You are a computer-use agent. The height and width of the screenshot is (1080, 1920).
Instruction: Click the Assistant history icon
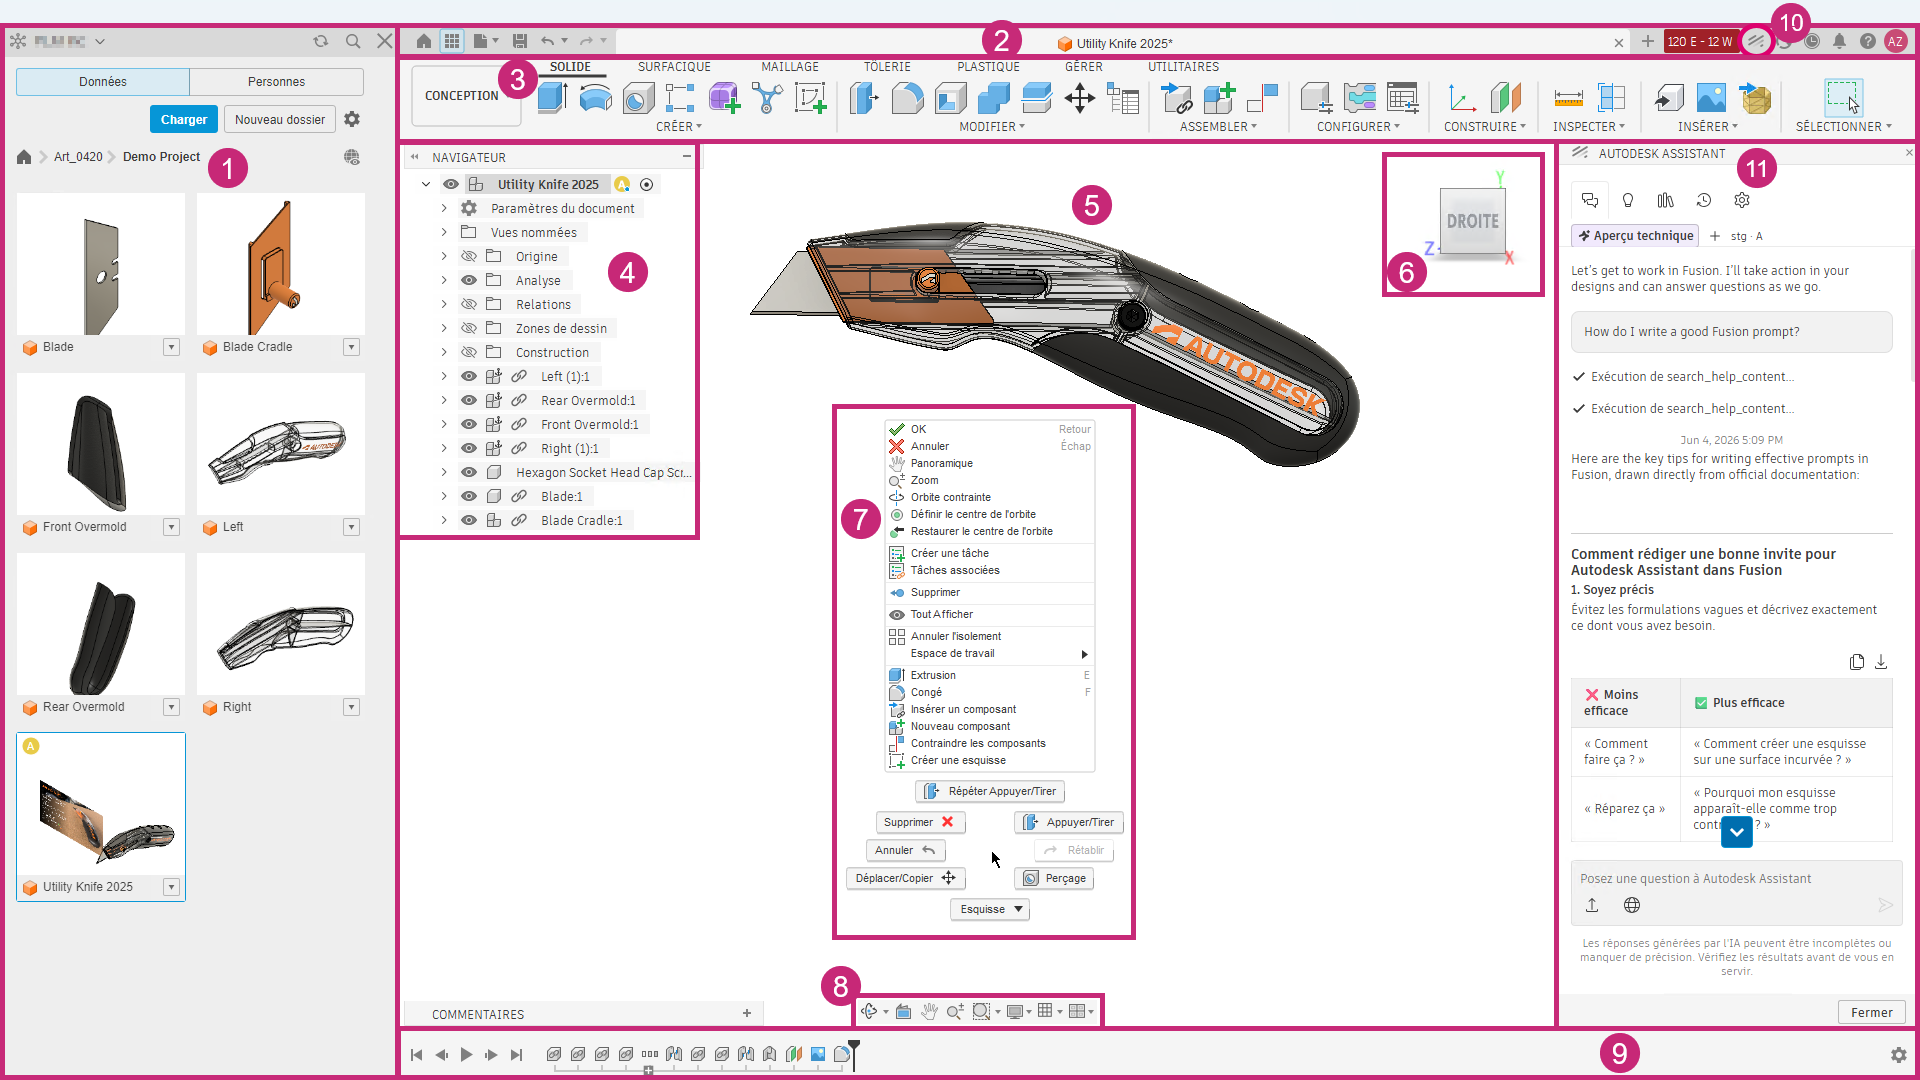tap(1704, 200)
